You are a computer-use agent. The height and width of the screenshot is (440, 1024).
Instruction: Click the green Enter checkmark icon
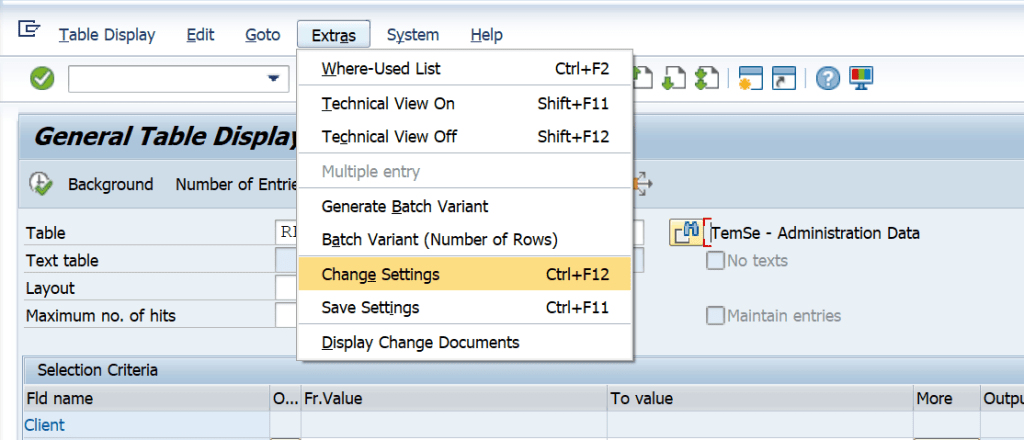coord(42,80)
